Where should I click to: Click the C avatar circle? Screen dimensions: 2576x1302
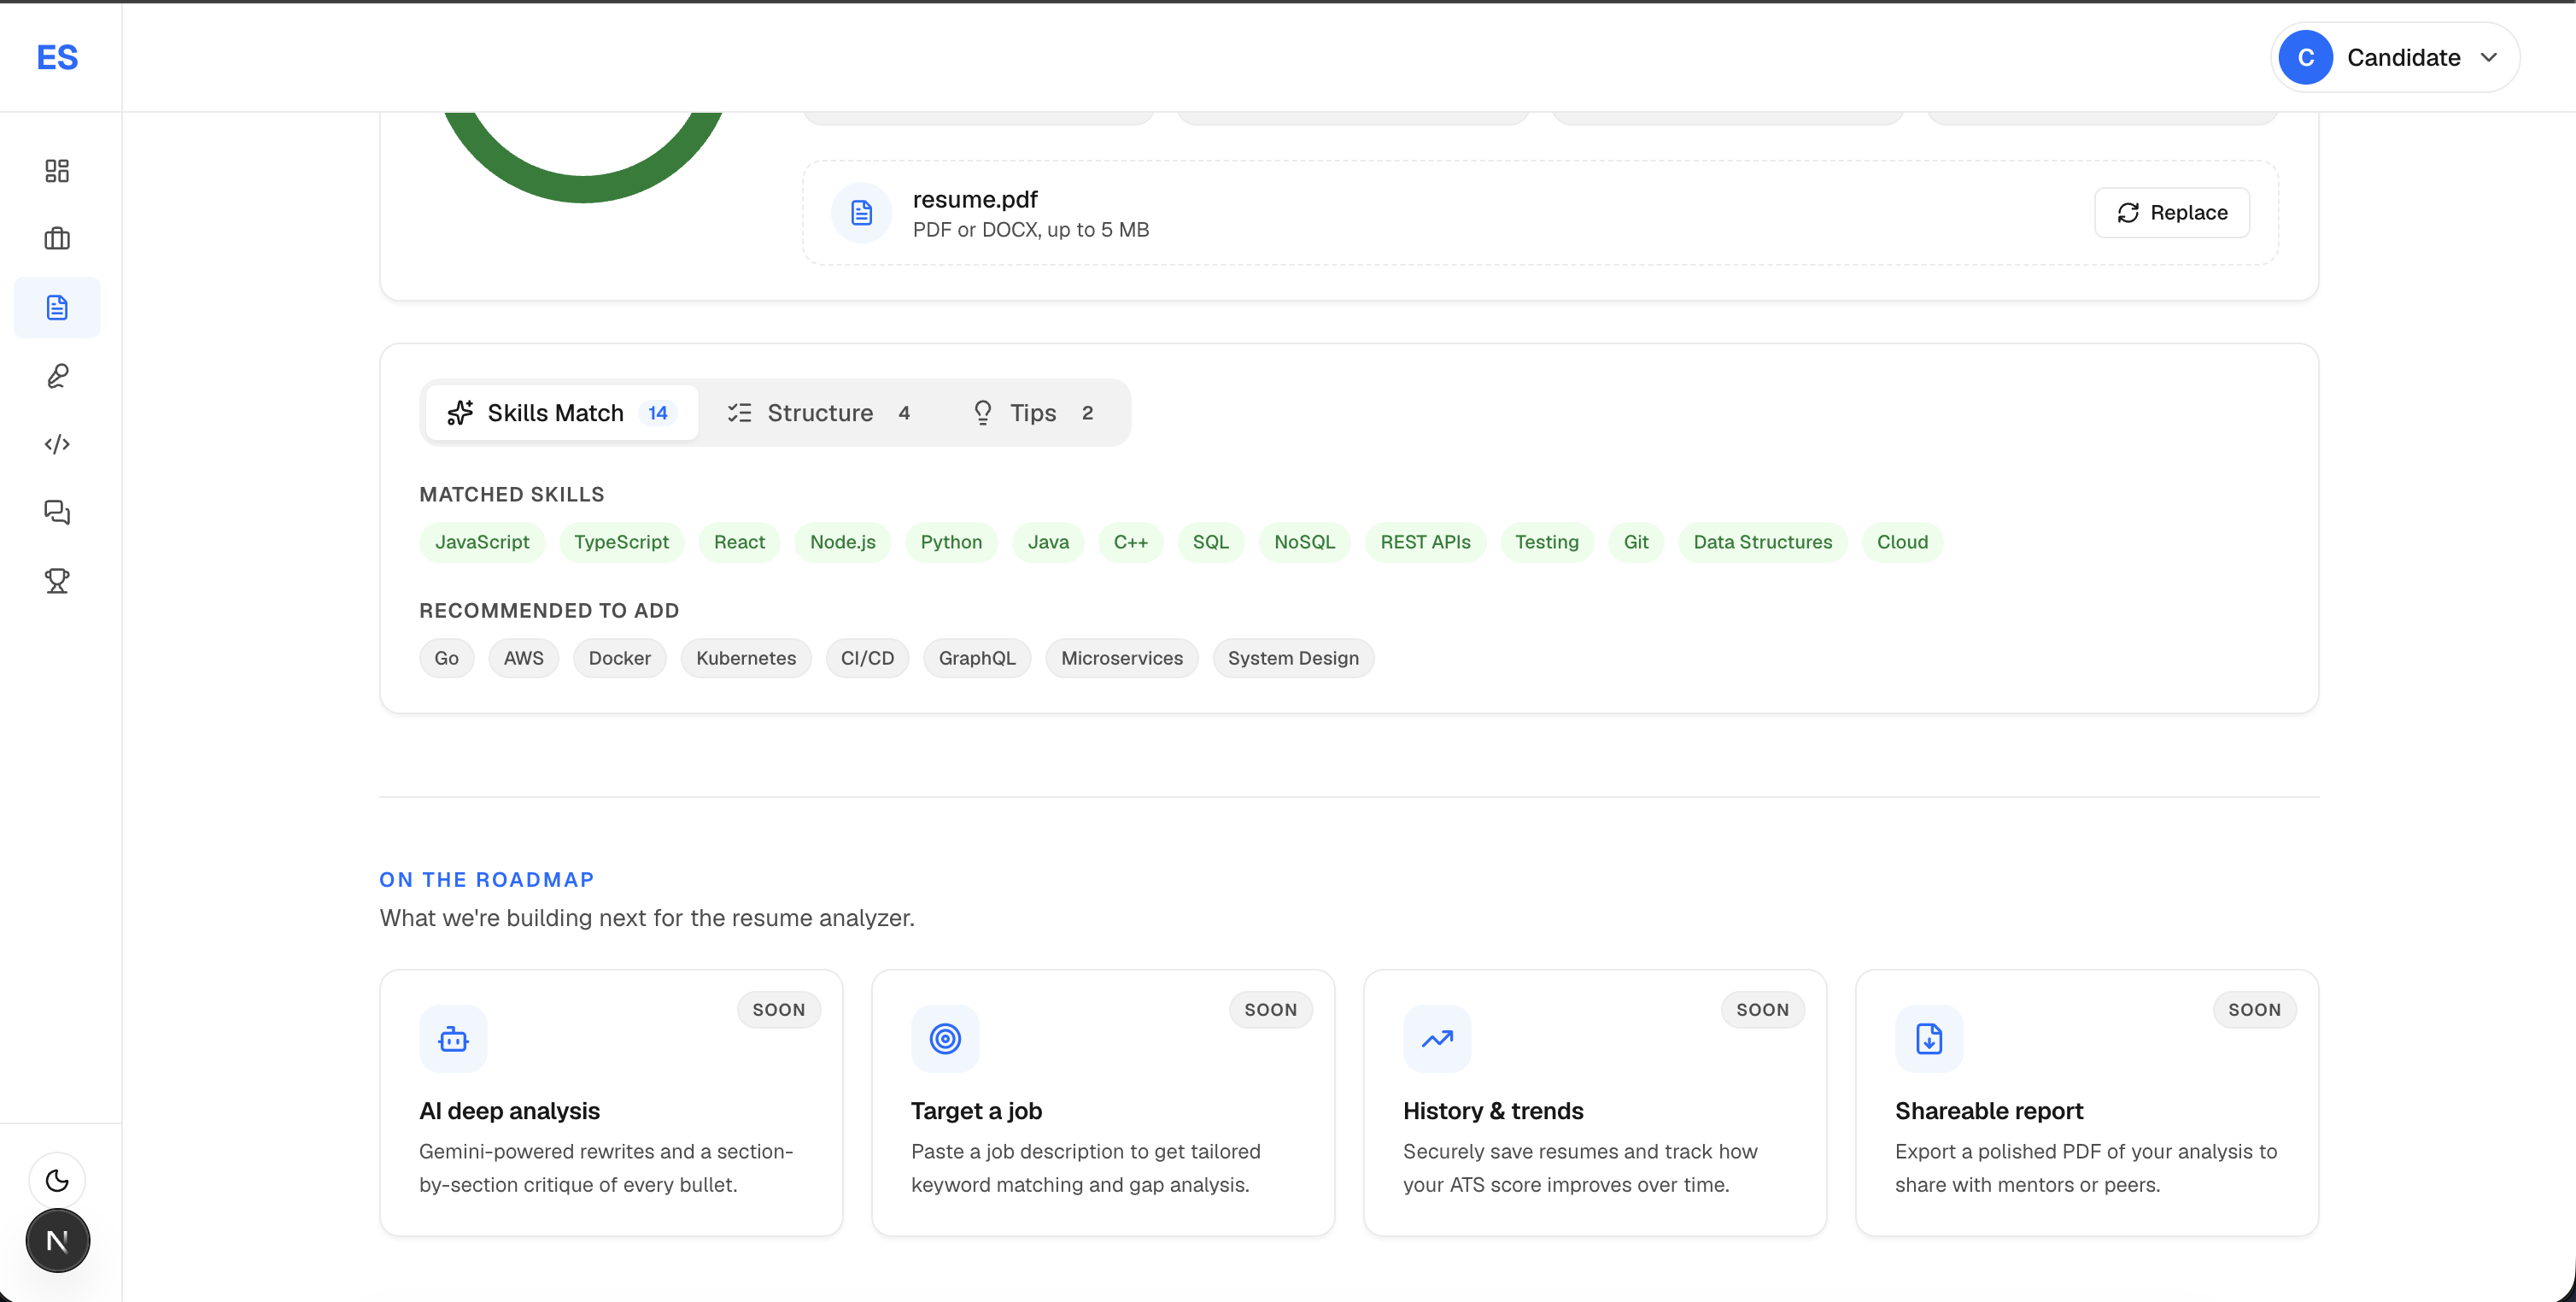coord(2305,57)
